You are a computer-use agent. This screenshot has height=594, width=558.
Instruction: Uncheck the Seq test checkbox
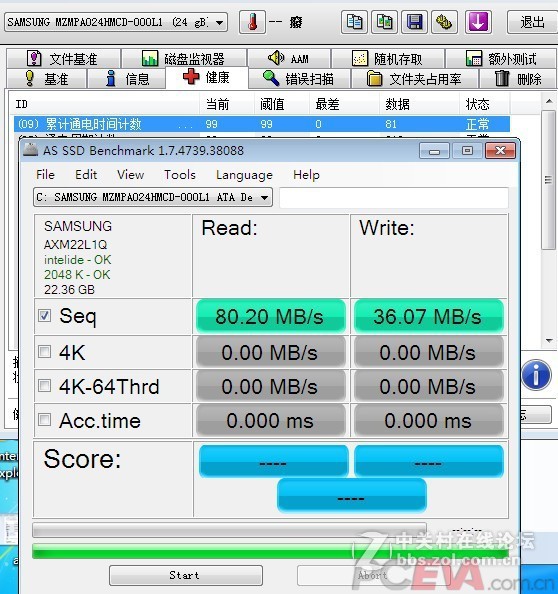44,316
